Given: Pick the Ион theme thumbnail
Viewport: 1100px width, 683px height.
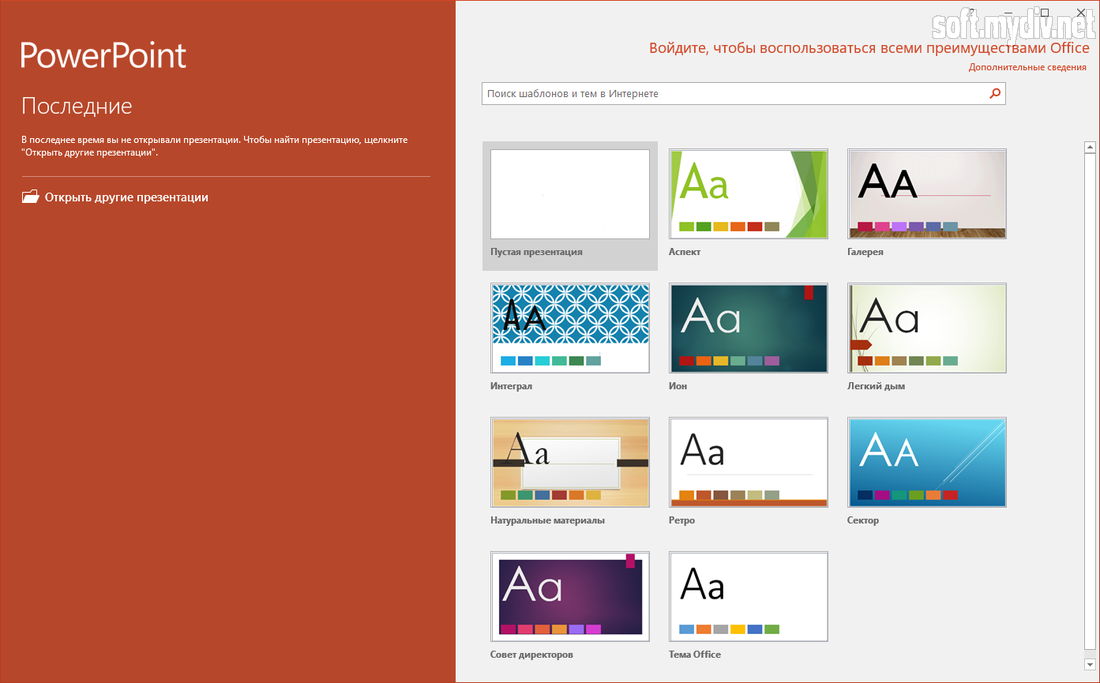Looking at the screenshot, I should tap(748, 328).
